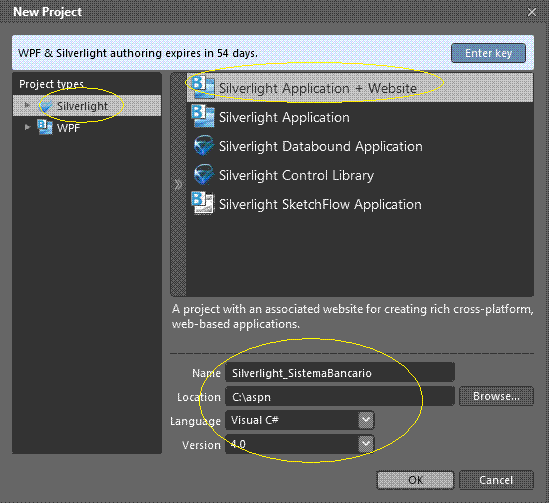
Task: Click the Name field with Silverlight_SistemaBancario
Action: click(340, 373)
